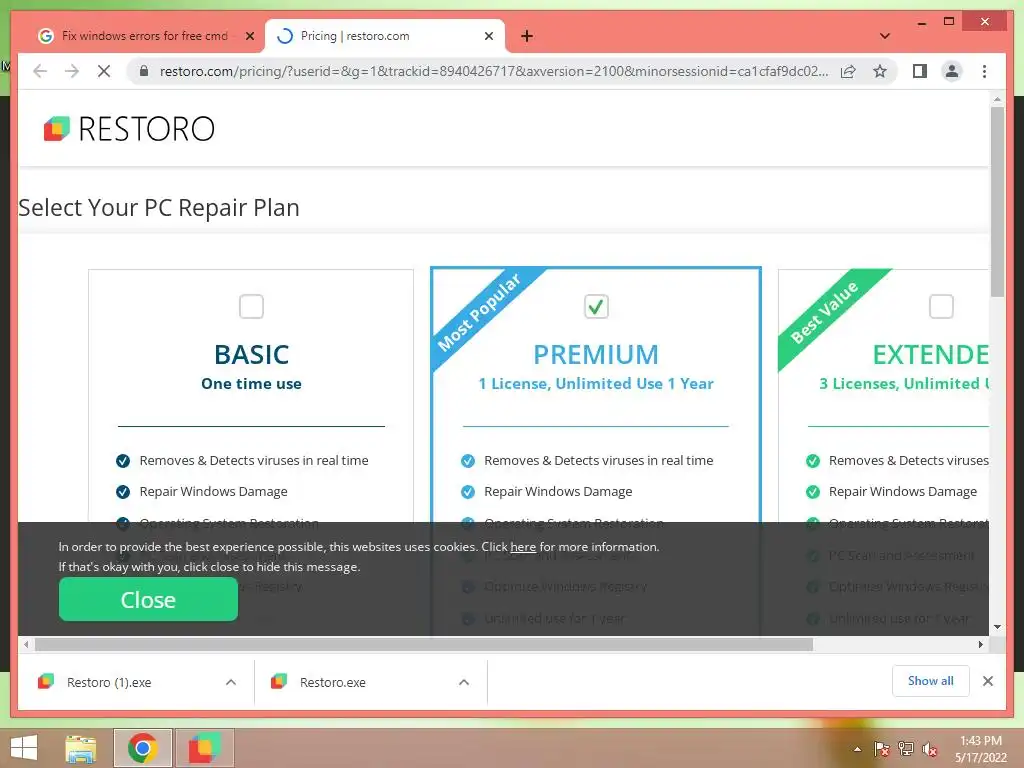Tick the EXTENDED plan checkbox

[x=941, y=306]
